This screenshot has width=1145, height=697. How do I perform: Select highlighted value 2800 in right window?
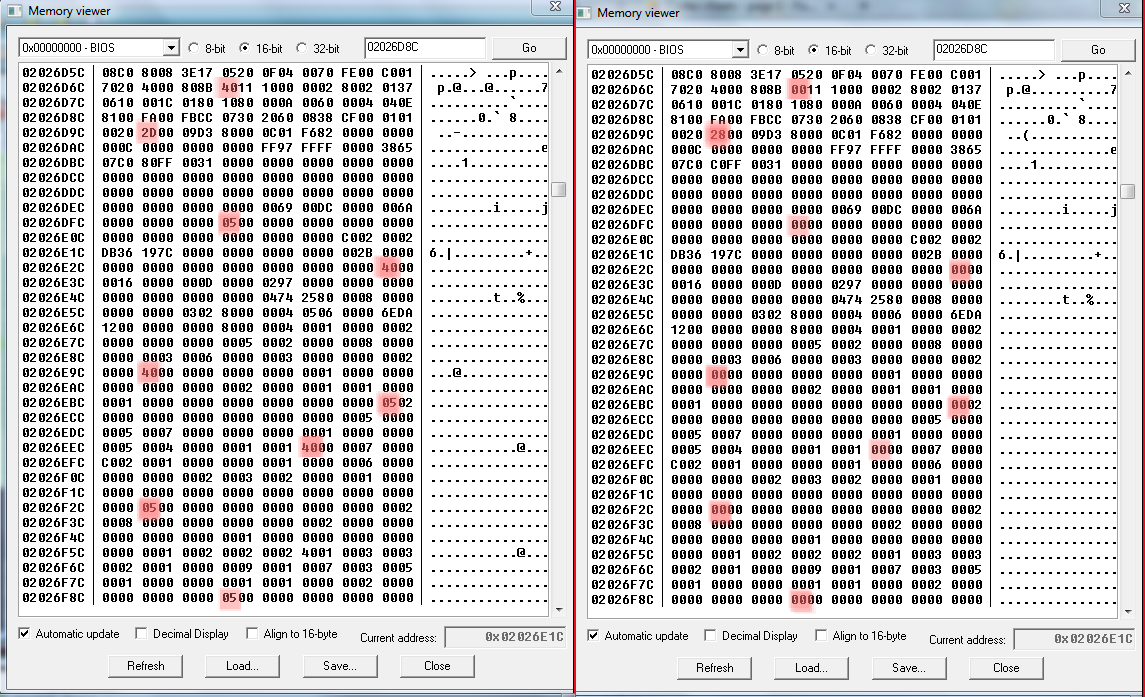pos(727,134)
